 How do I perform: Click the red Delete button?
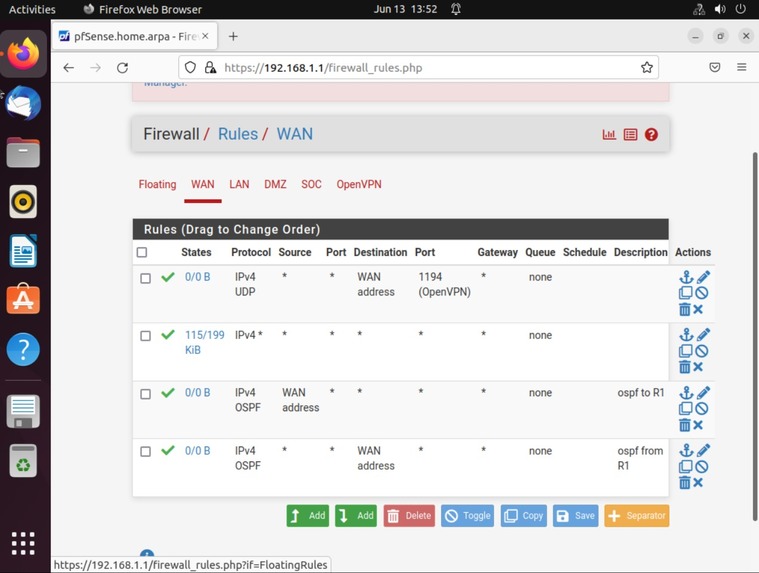coord(410,516)
